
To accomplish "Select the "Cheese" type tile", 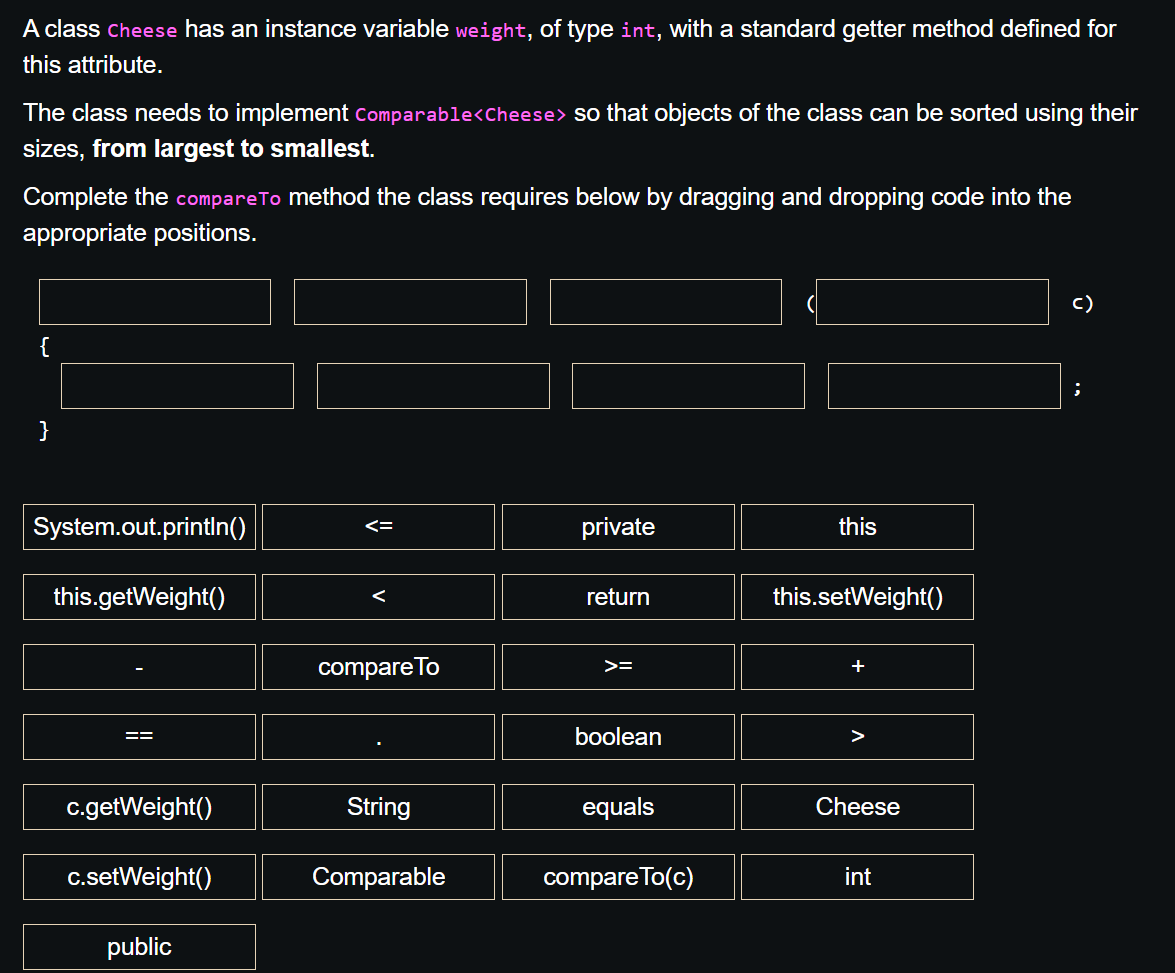I will tap(856, 806).
